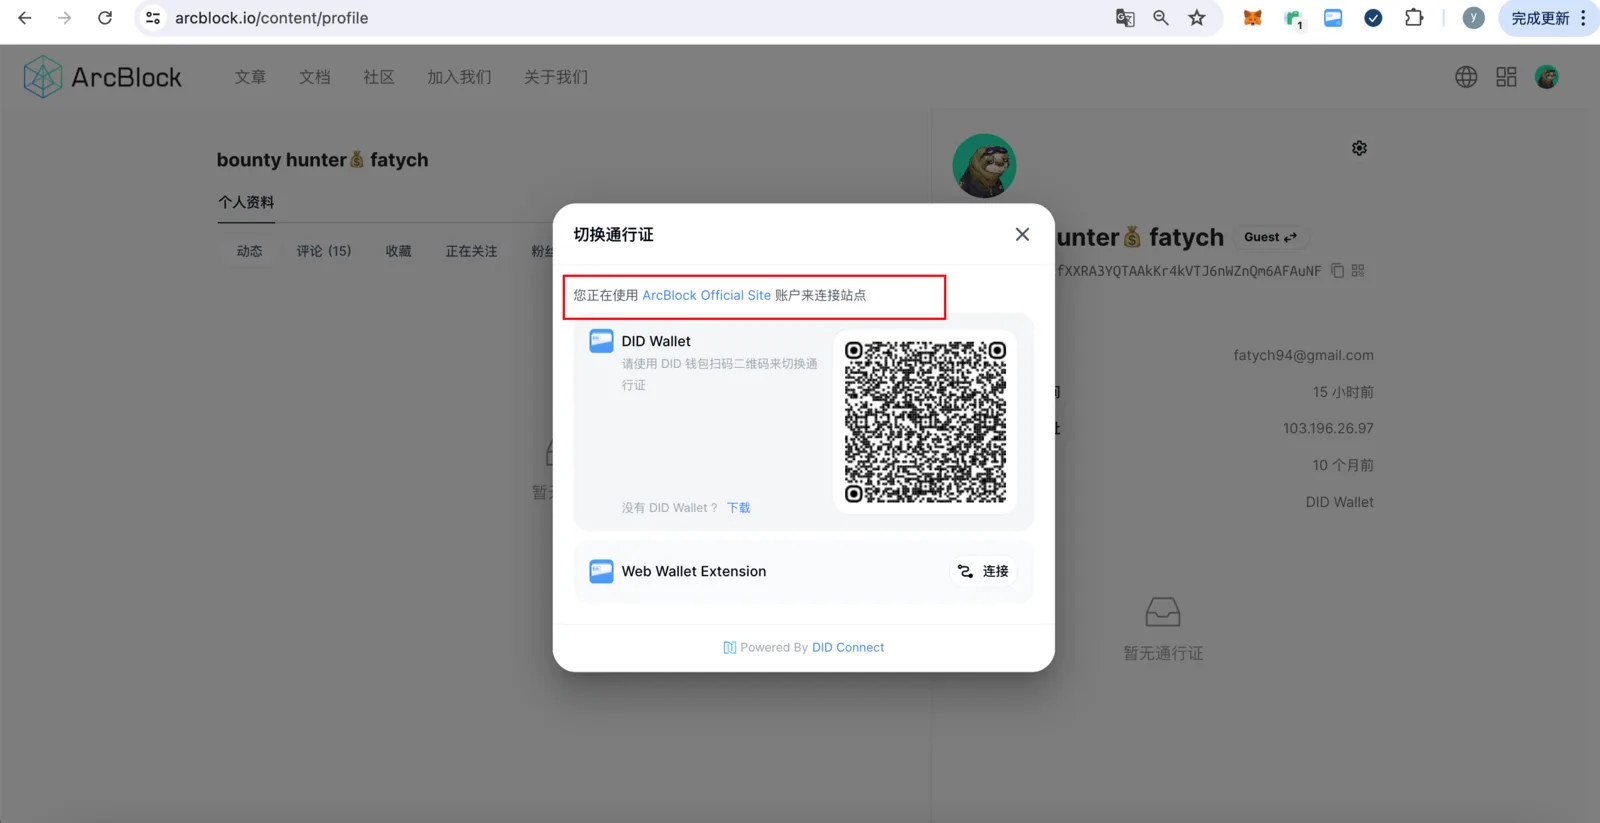Open the DID Connect link
Screen dimensions: 1600x823
coord(848,648)
